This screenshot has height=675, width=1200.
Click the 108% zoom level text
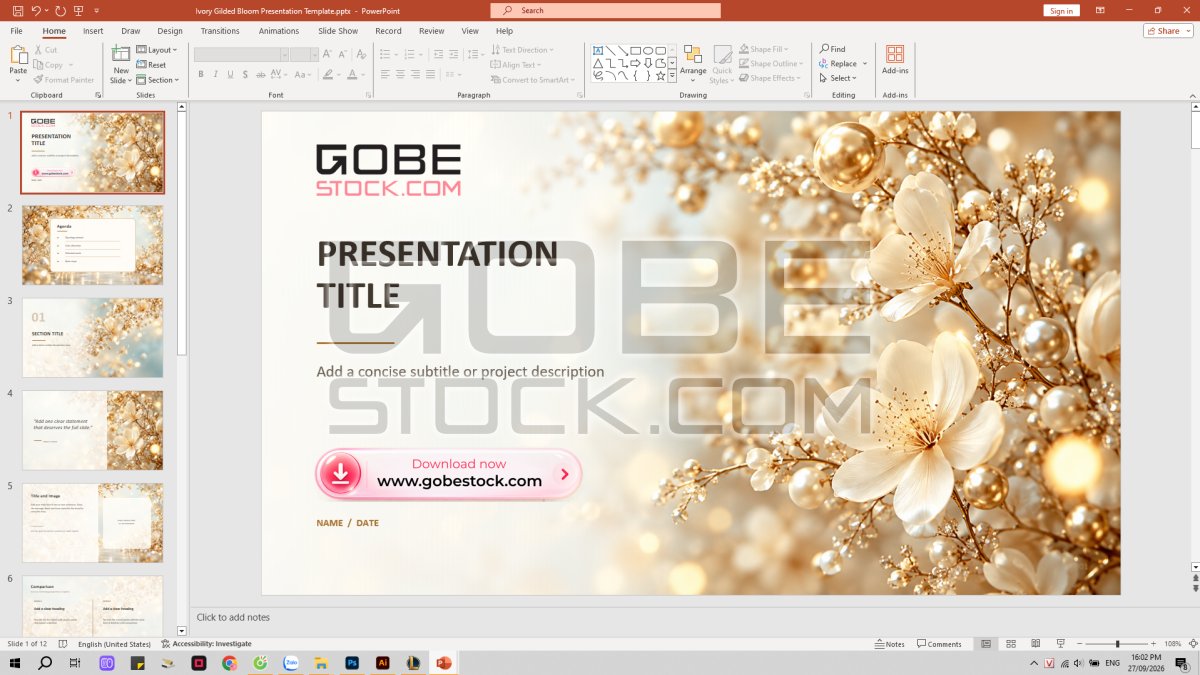1173,644
